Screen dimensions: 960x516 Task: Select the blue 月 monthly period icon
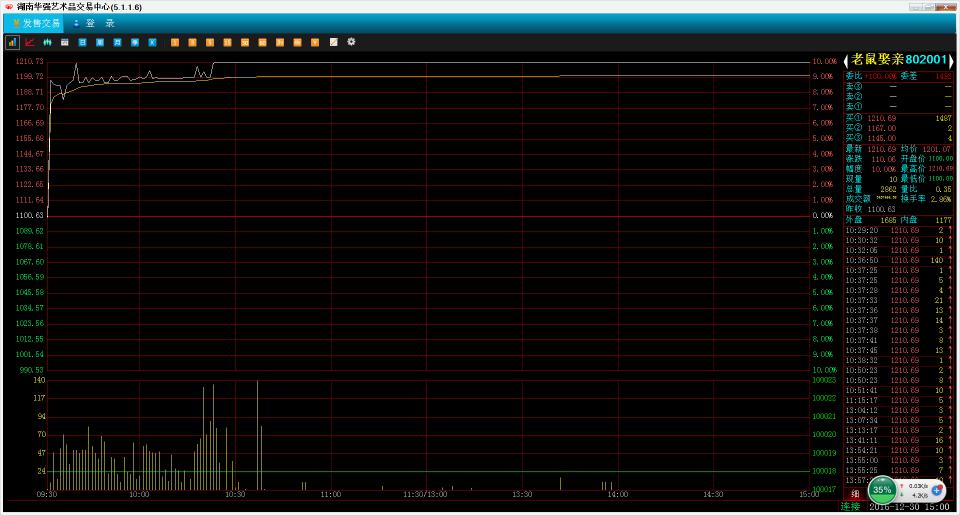pyautogui.click(x=118, y=42)
